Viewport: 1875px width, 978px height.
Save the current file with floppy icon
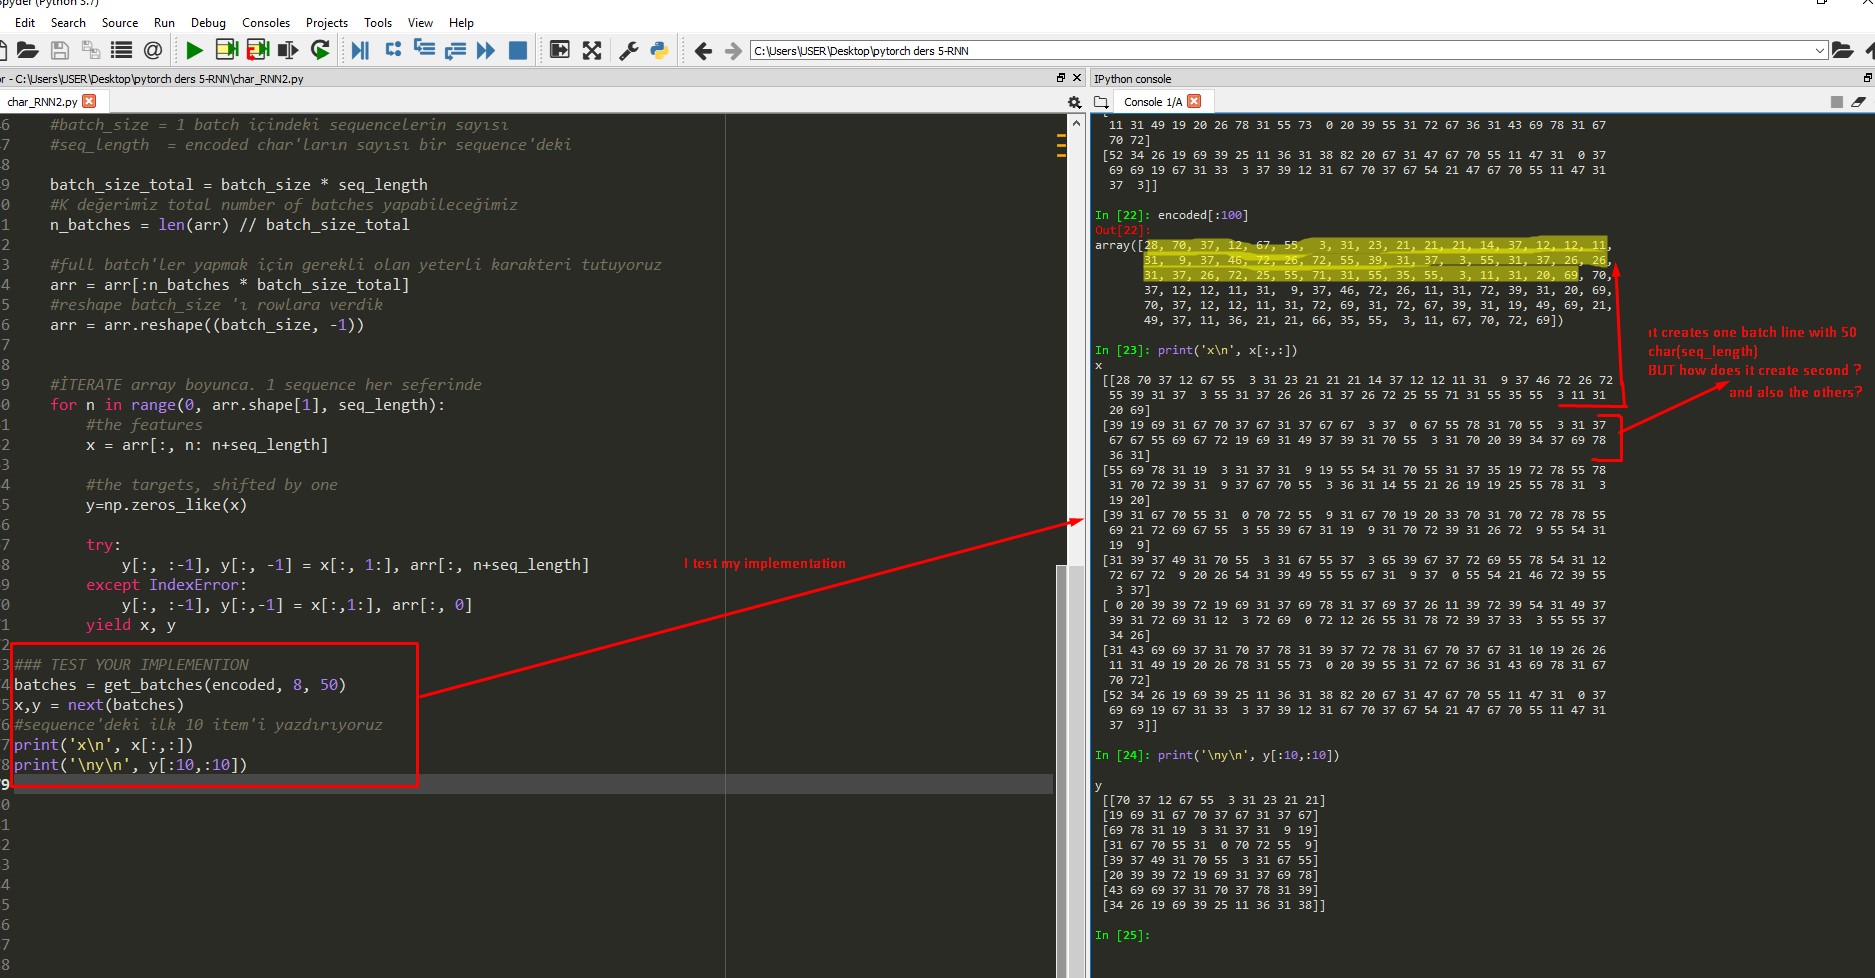click(59, 50)
